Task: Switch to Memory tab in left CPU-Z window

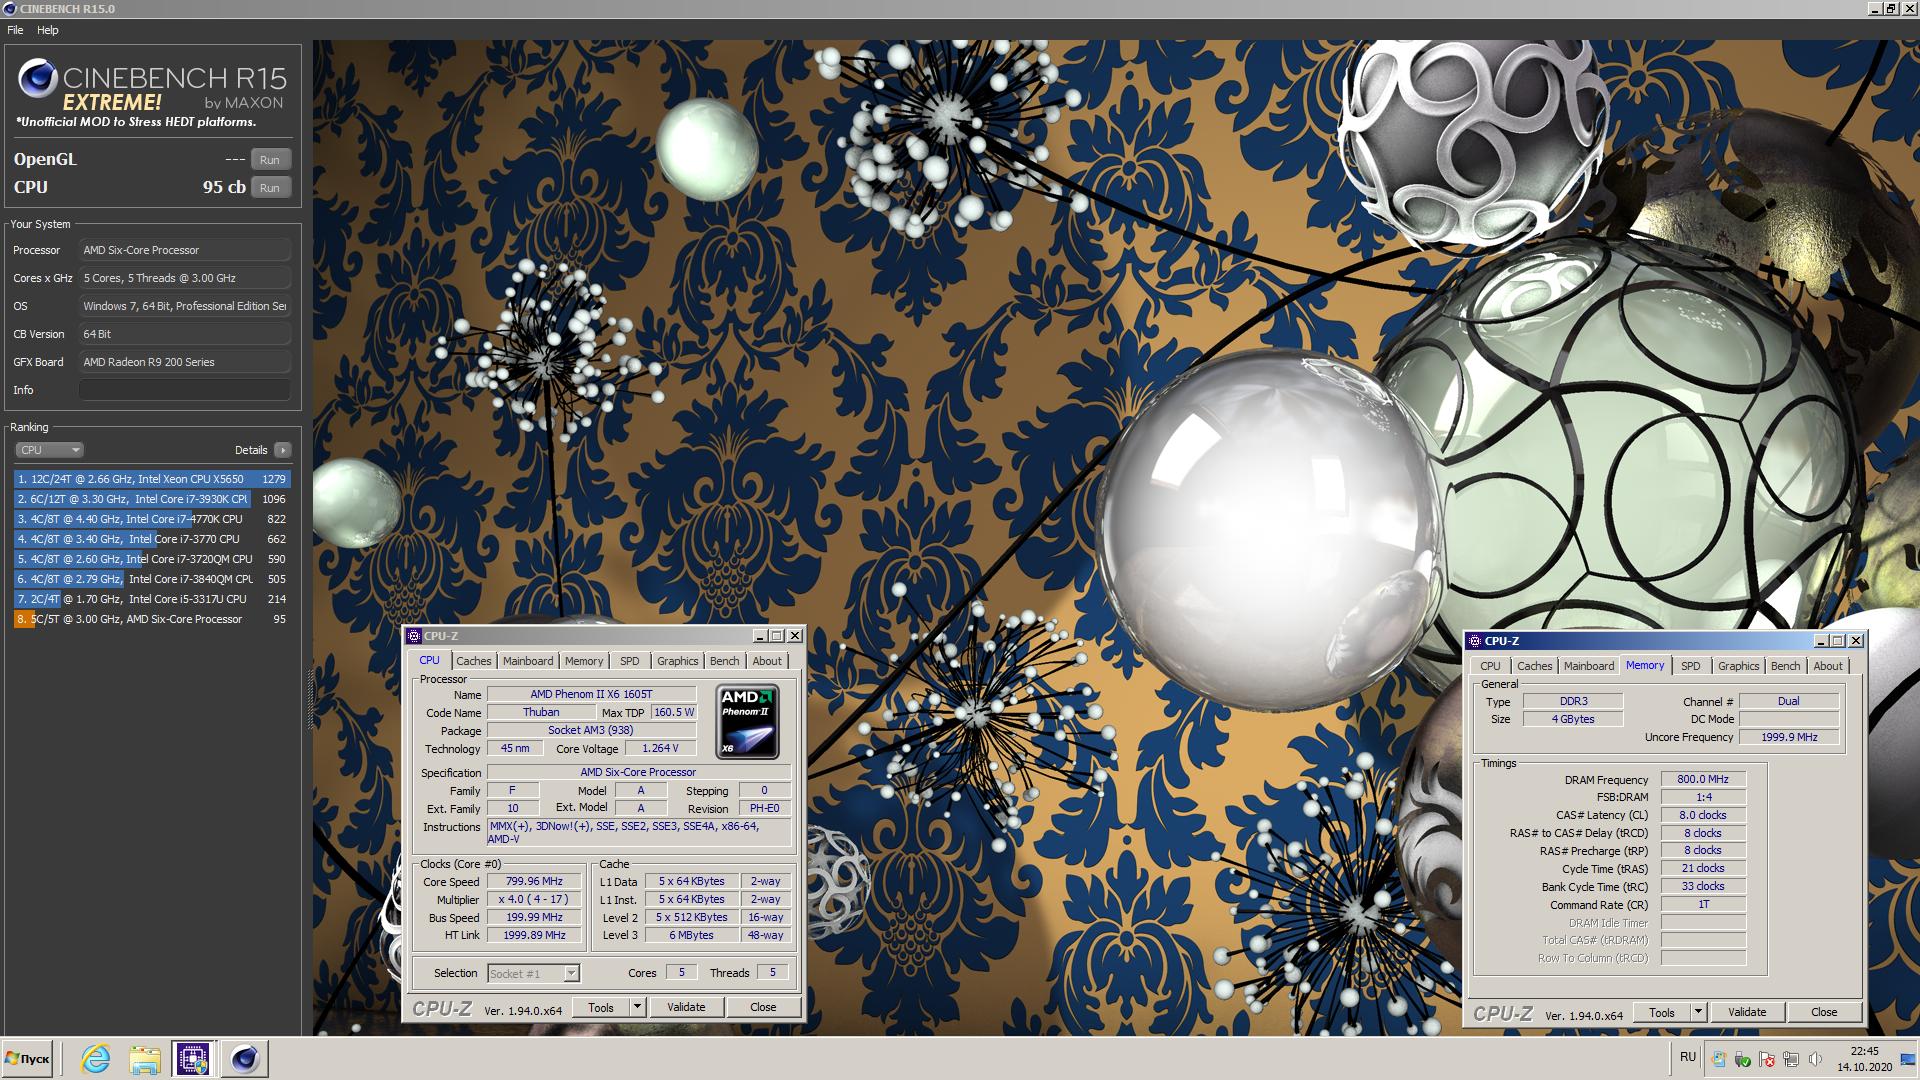Action: [584, 661]
